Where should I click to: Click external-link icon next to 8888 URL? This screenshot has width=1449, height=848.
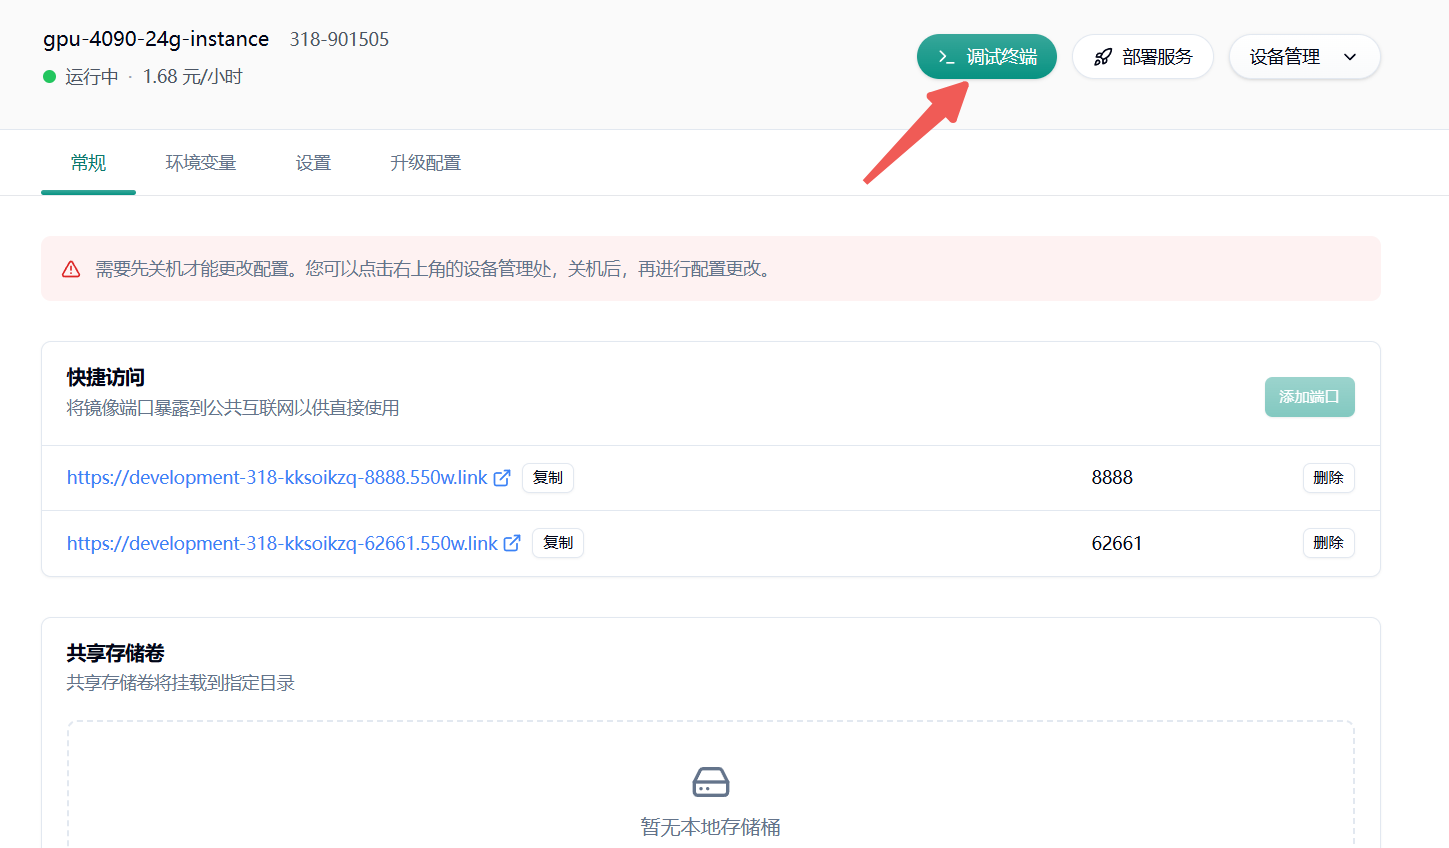502,478
